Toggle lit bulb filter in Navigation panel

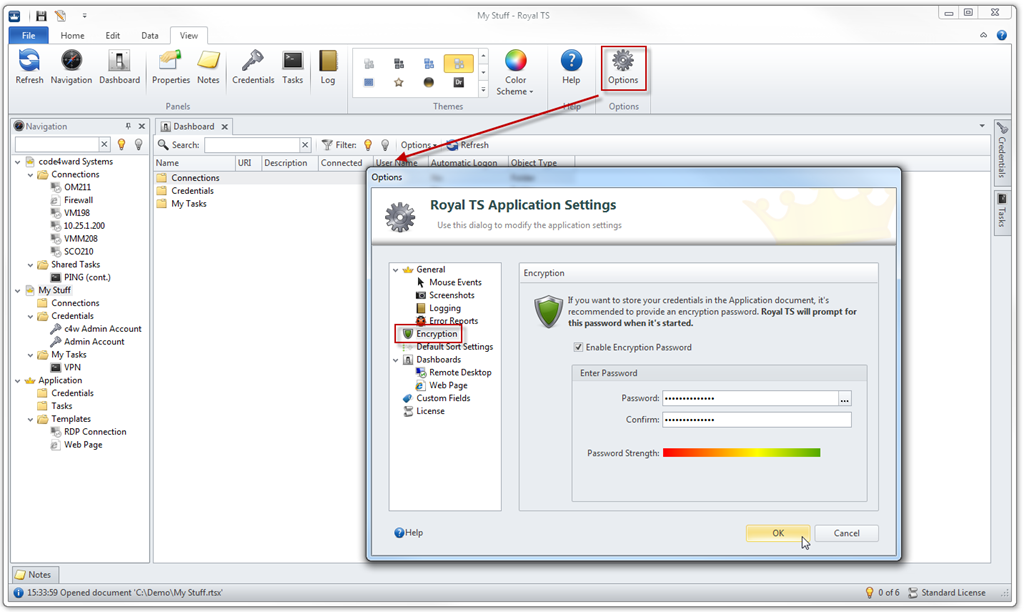coord(121,144)
